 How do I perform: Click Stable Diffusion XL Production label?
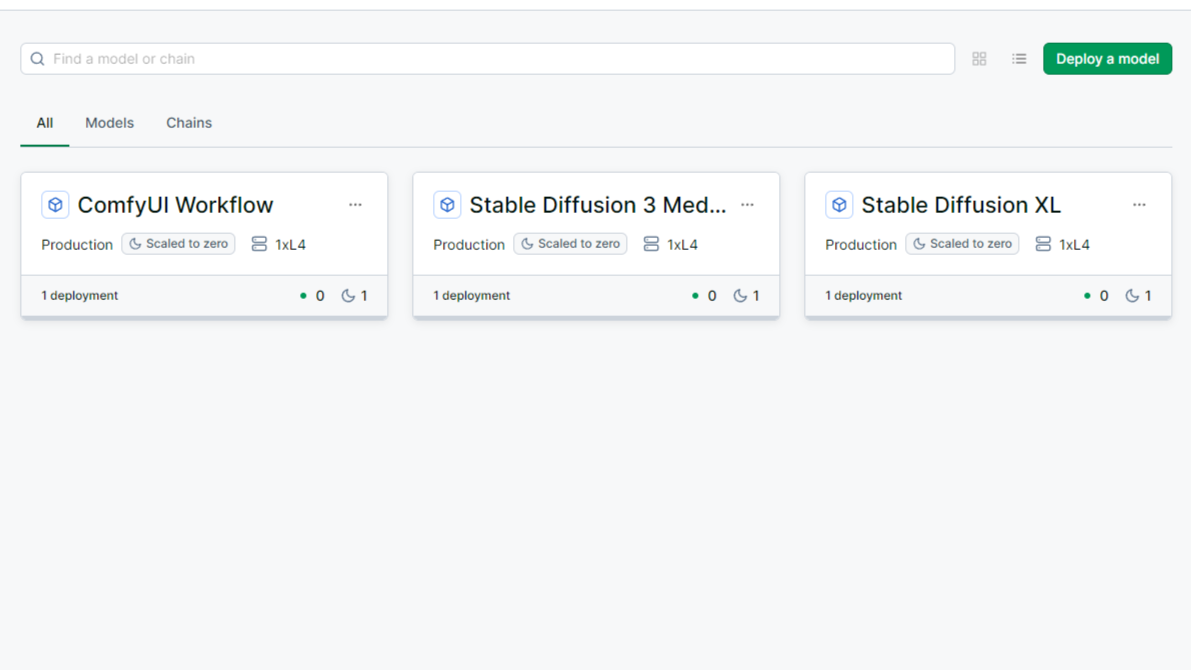(x=861, y=245)
